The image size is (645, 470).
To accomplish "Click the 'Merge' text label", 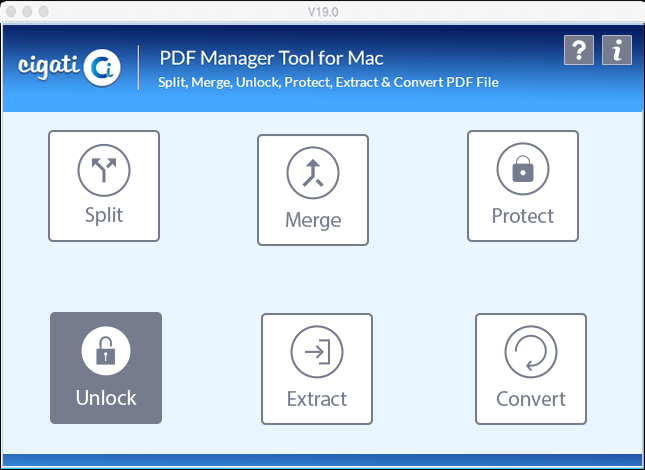I will tap(313, 220).
